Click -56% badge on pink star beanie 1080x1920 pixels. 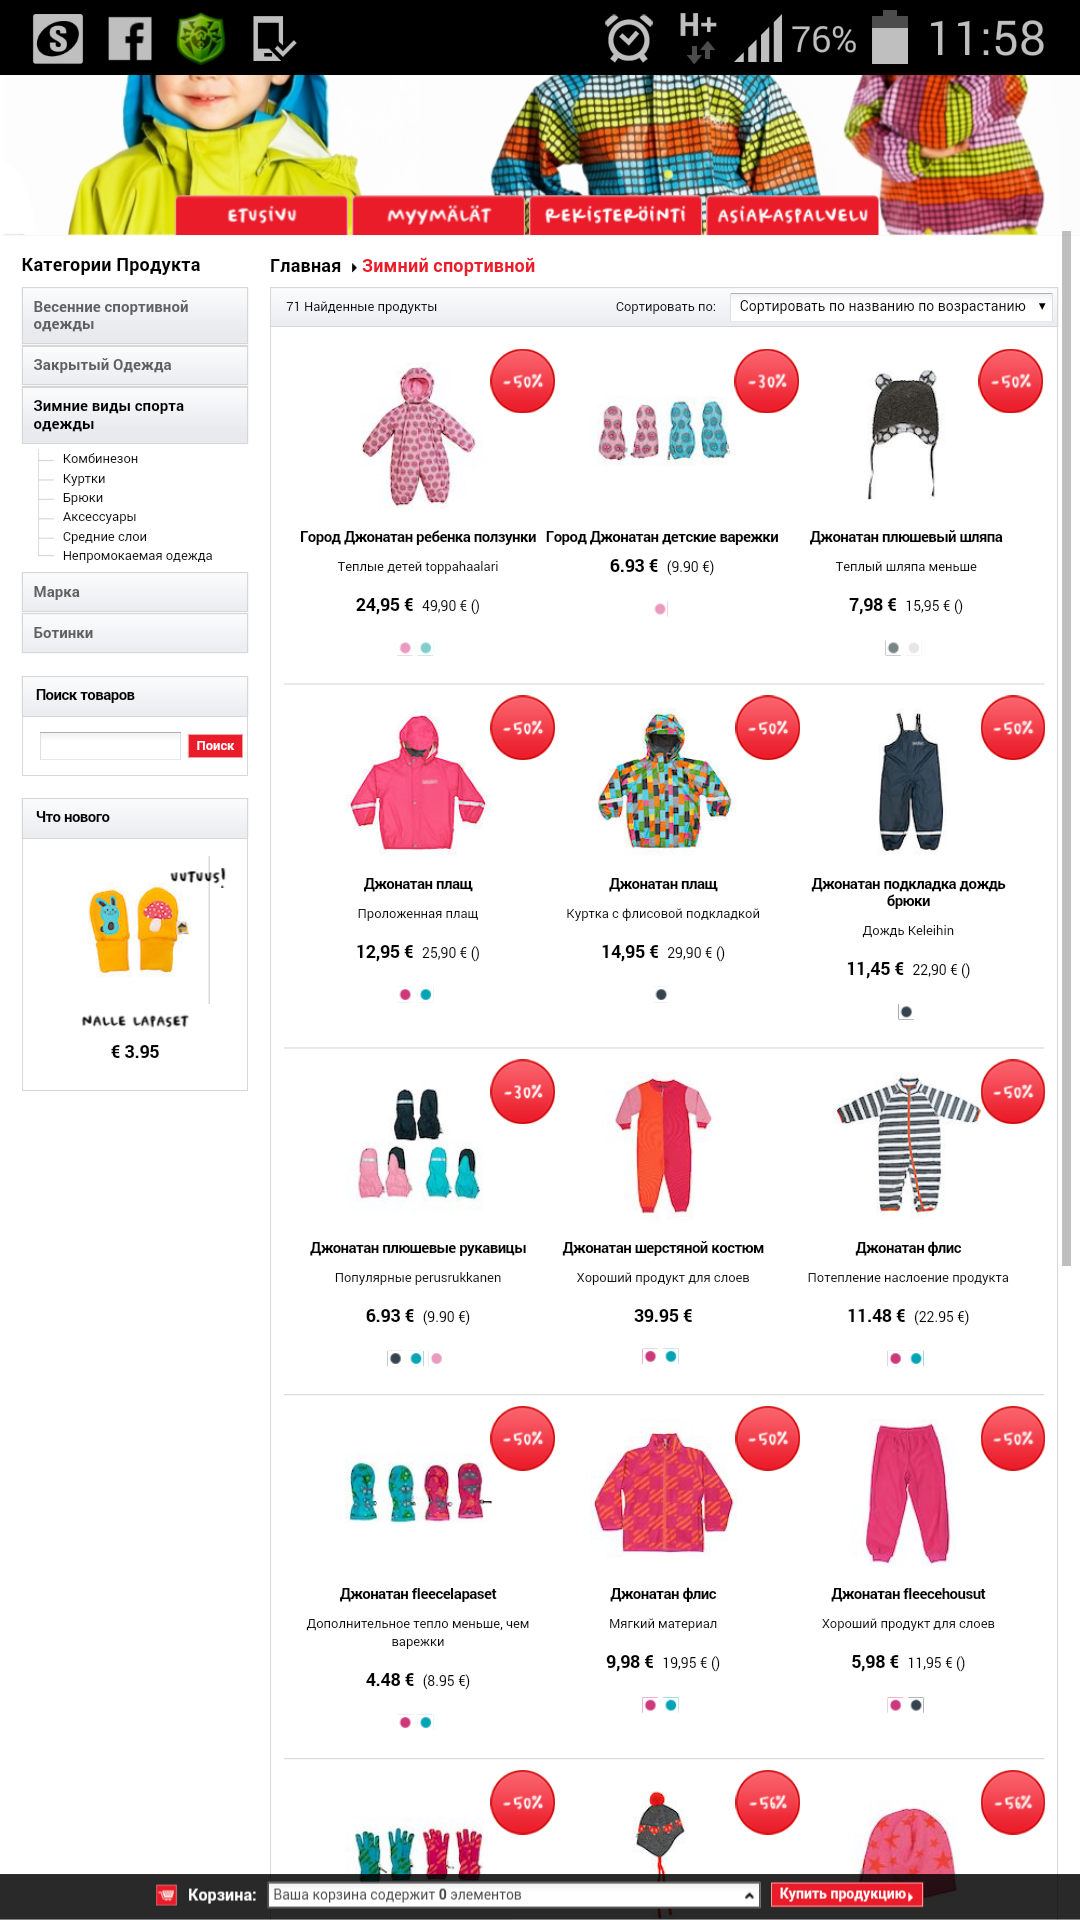coord(1013,1802)
